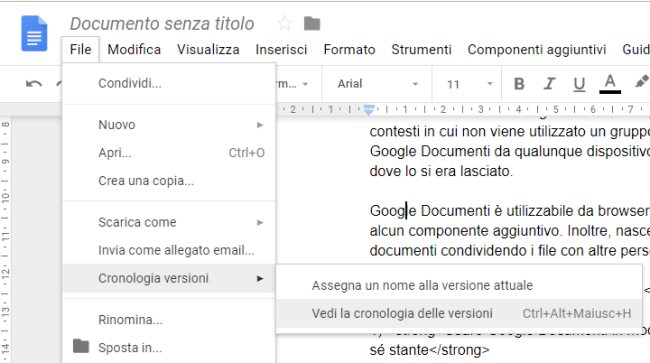
Task: Open the Visualizza menu
Action: click(208, 49)
